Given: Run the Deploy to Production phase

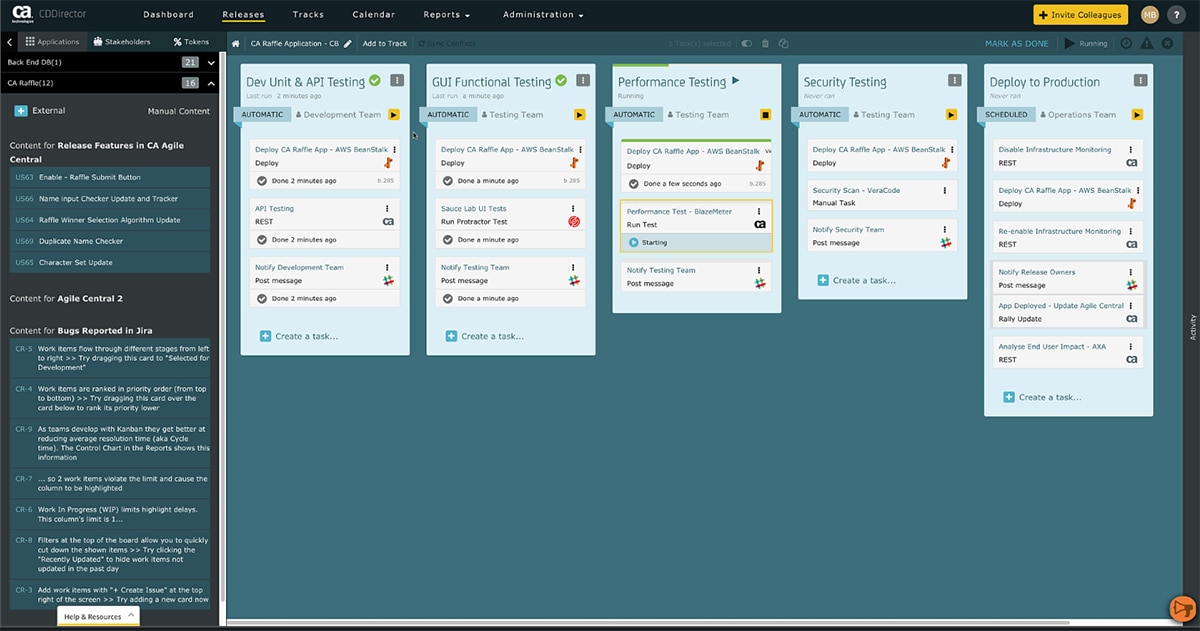Looking at the screenshot, I should (1138, 115).
